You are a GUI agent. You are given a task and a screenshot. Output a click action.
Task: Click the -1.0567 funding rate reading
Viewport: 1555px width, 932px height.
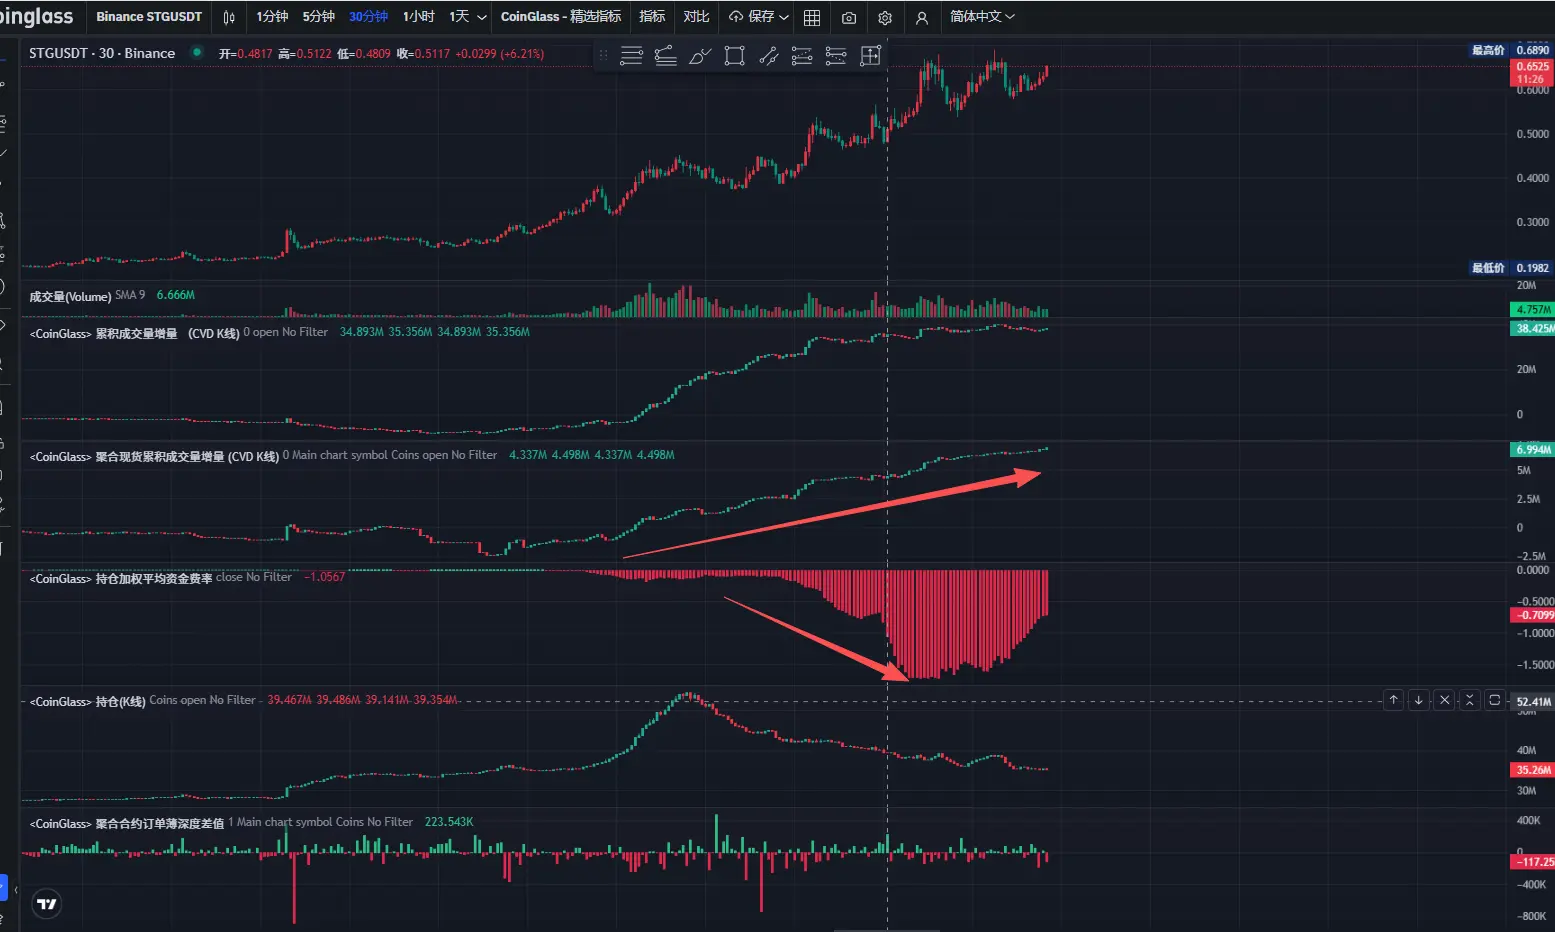tap(325, 577)
